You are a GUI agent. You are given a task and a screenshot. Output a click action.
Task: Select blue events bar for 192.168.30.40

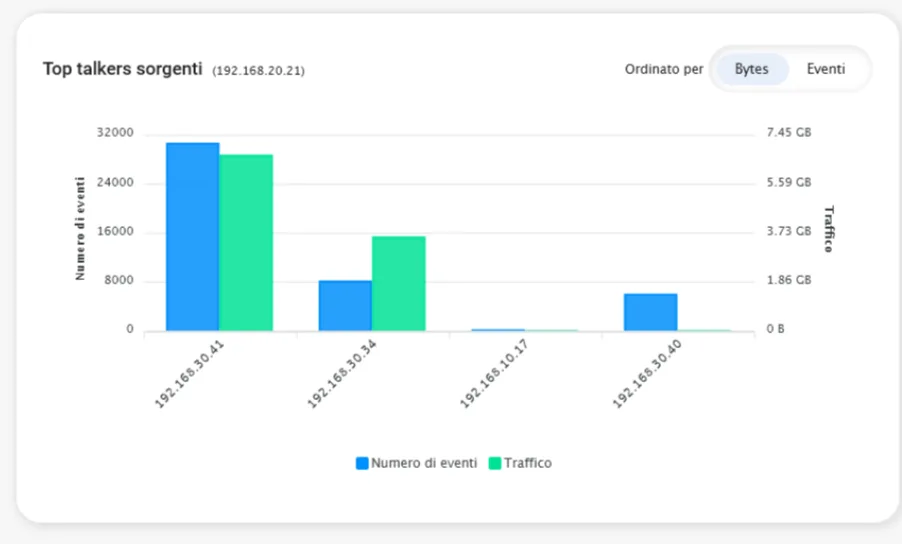coord(651,312)
